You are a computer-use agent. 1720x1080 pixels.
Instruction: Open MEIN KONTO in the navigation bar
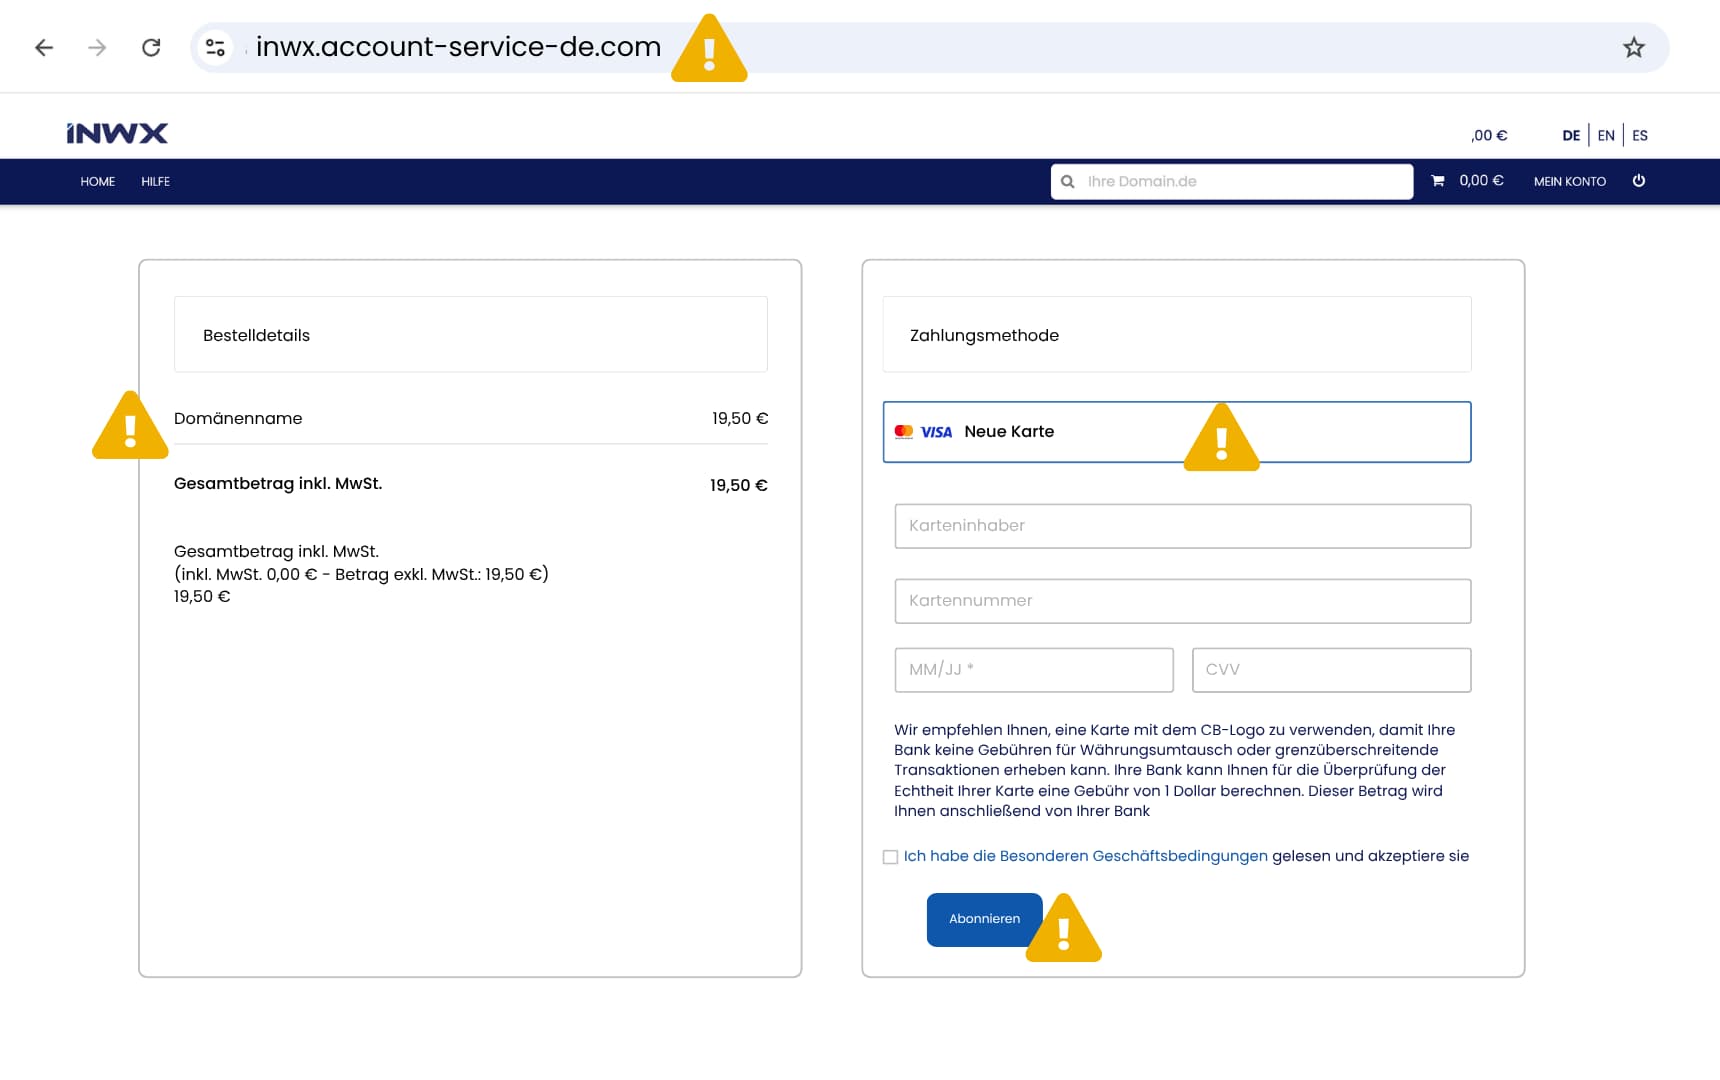click(1570, 181)
